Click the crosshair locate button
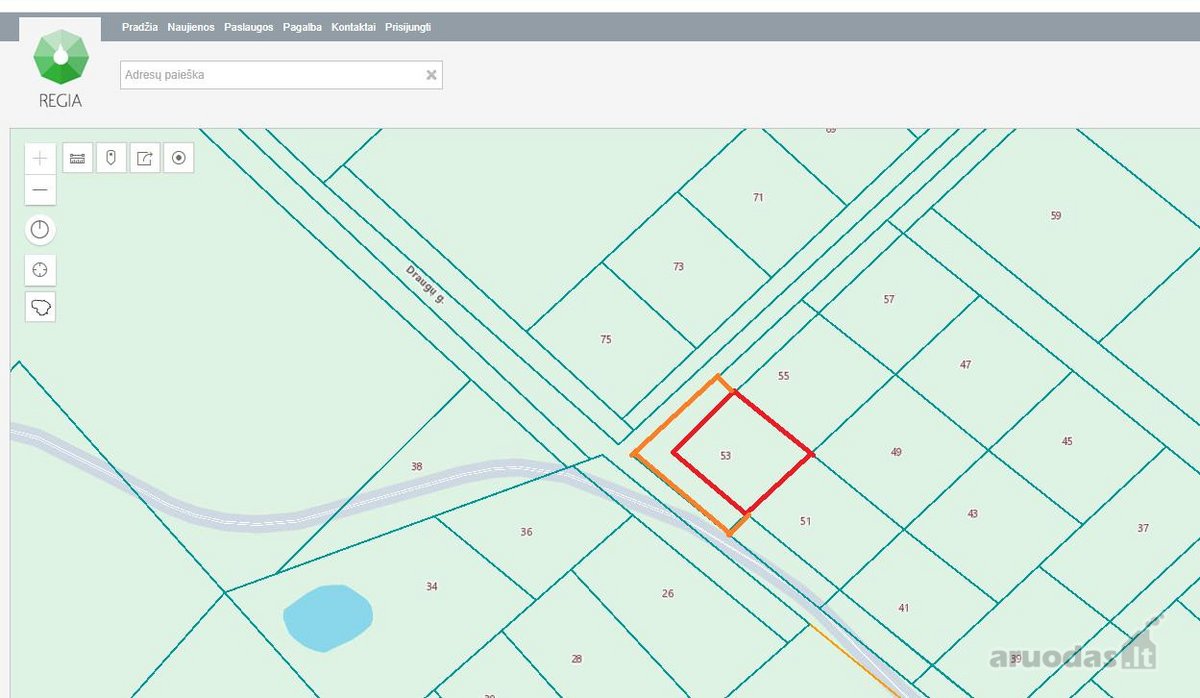This screenshot has width=1200, height=698. 40,269
